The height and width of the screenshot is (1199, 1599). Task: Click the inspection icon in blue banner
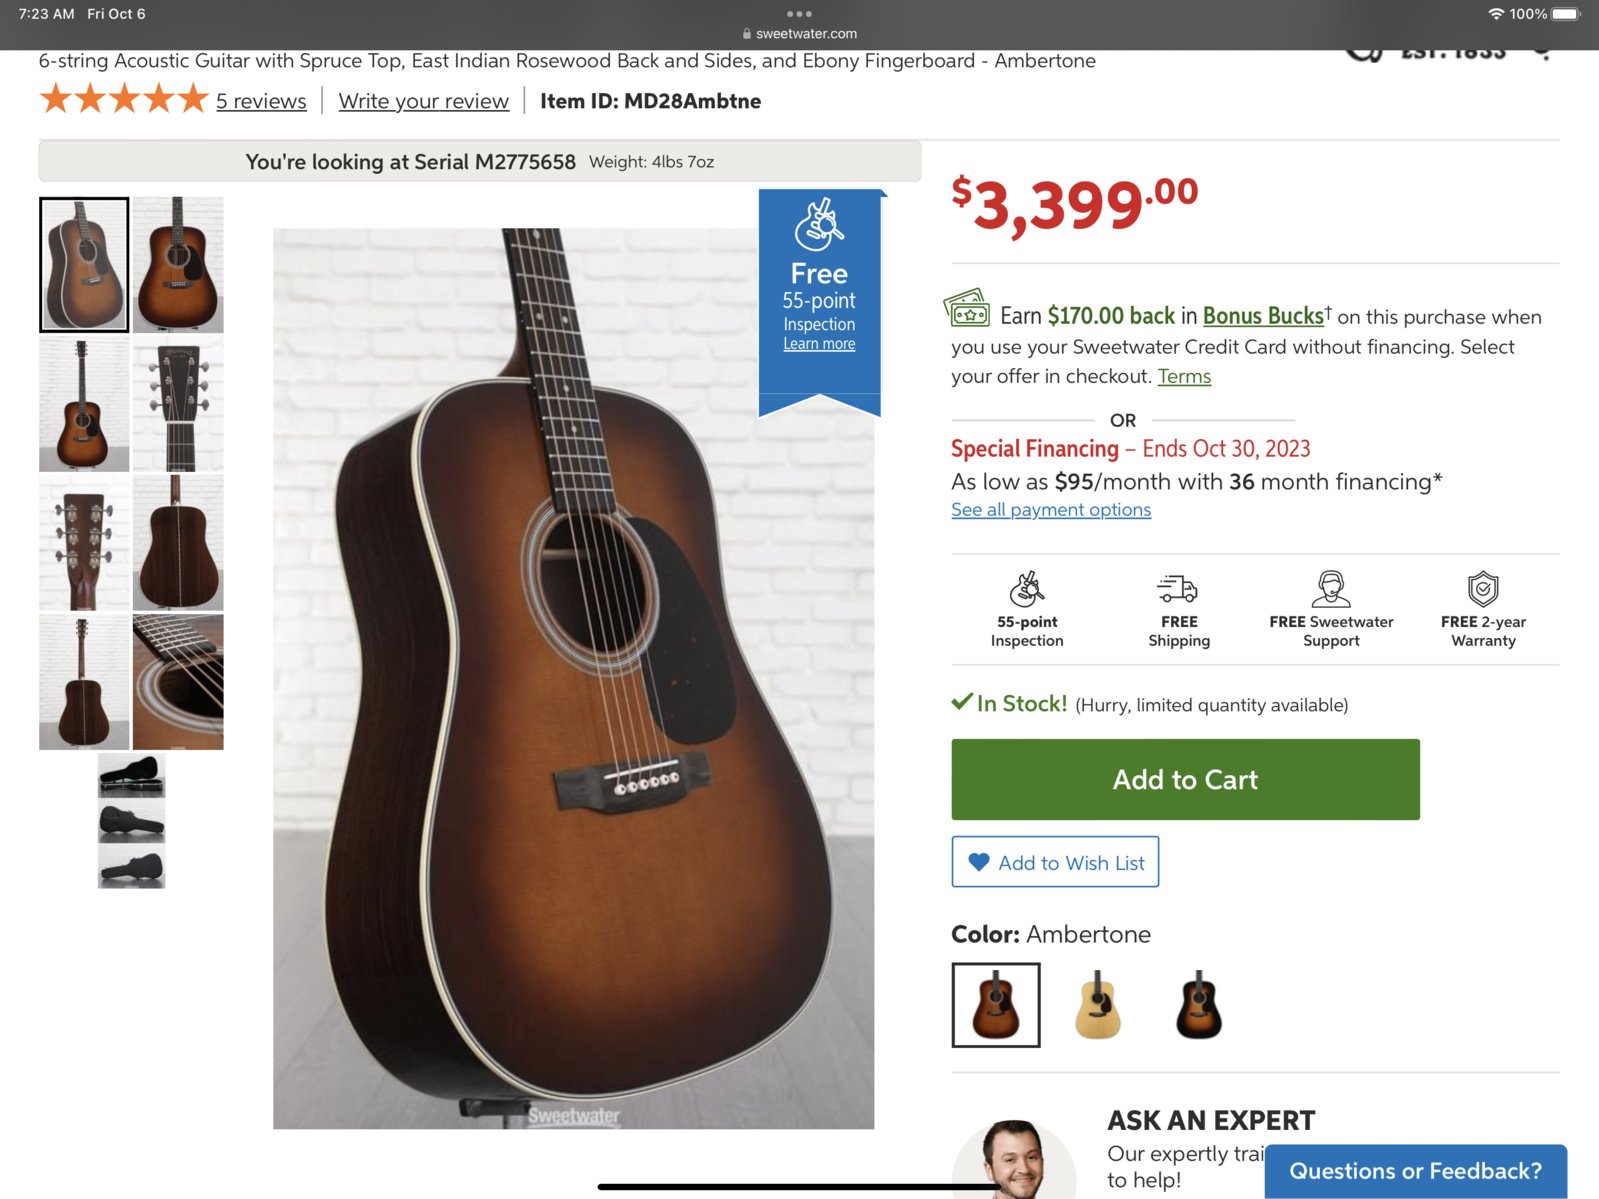819,225
